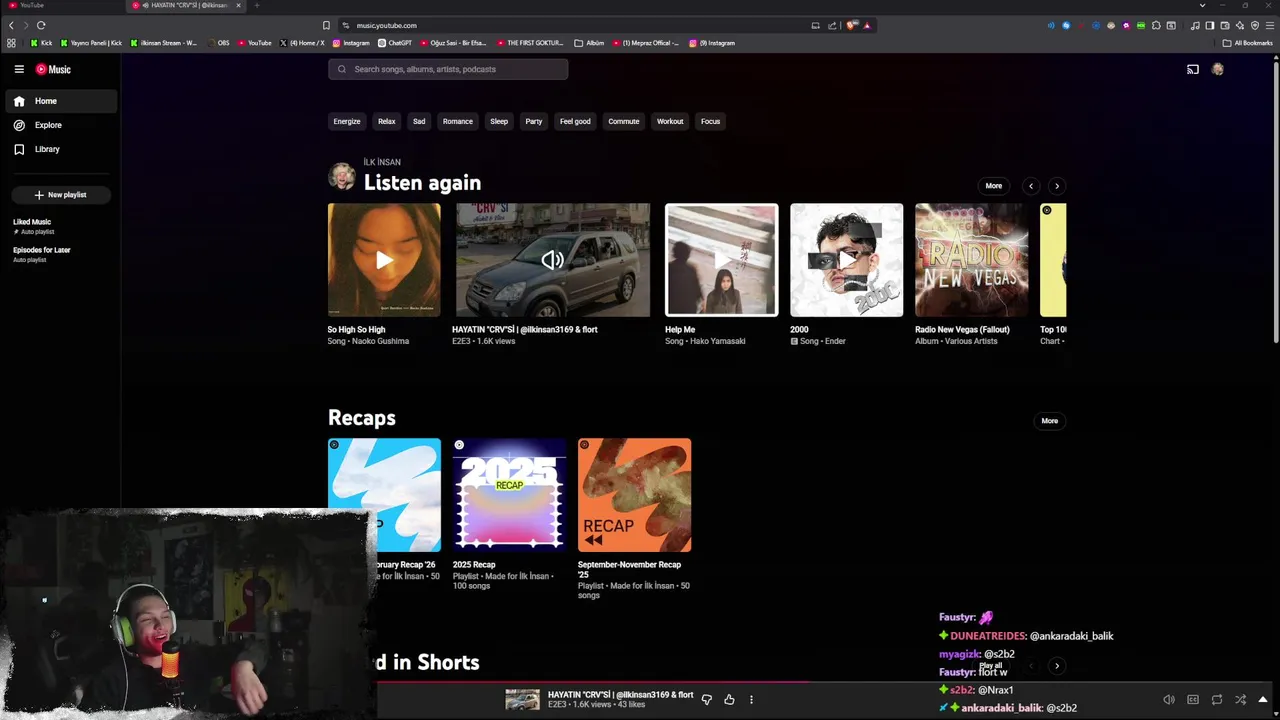Open the Home section in sidebar
1280x720 pixels.
pyautogui.click(x=60, y=101)
